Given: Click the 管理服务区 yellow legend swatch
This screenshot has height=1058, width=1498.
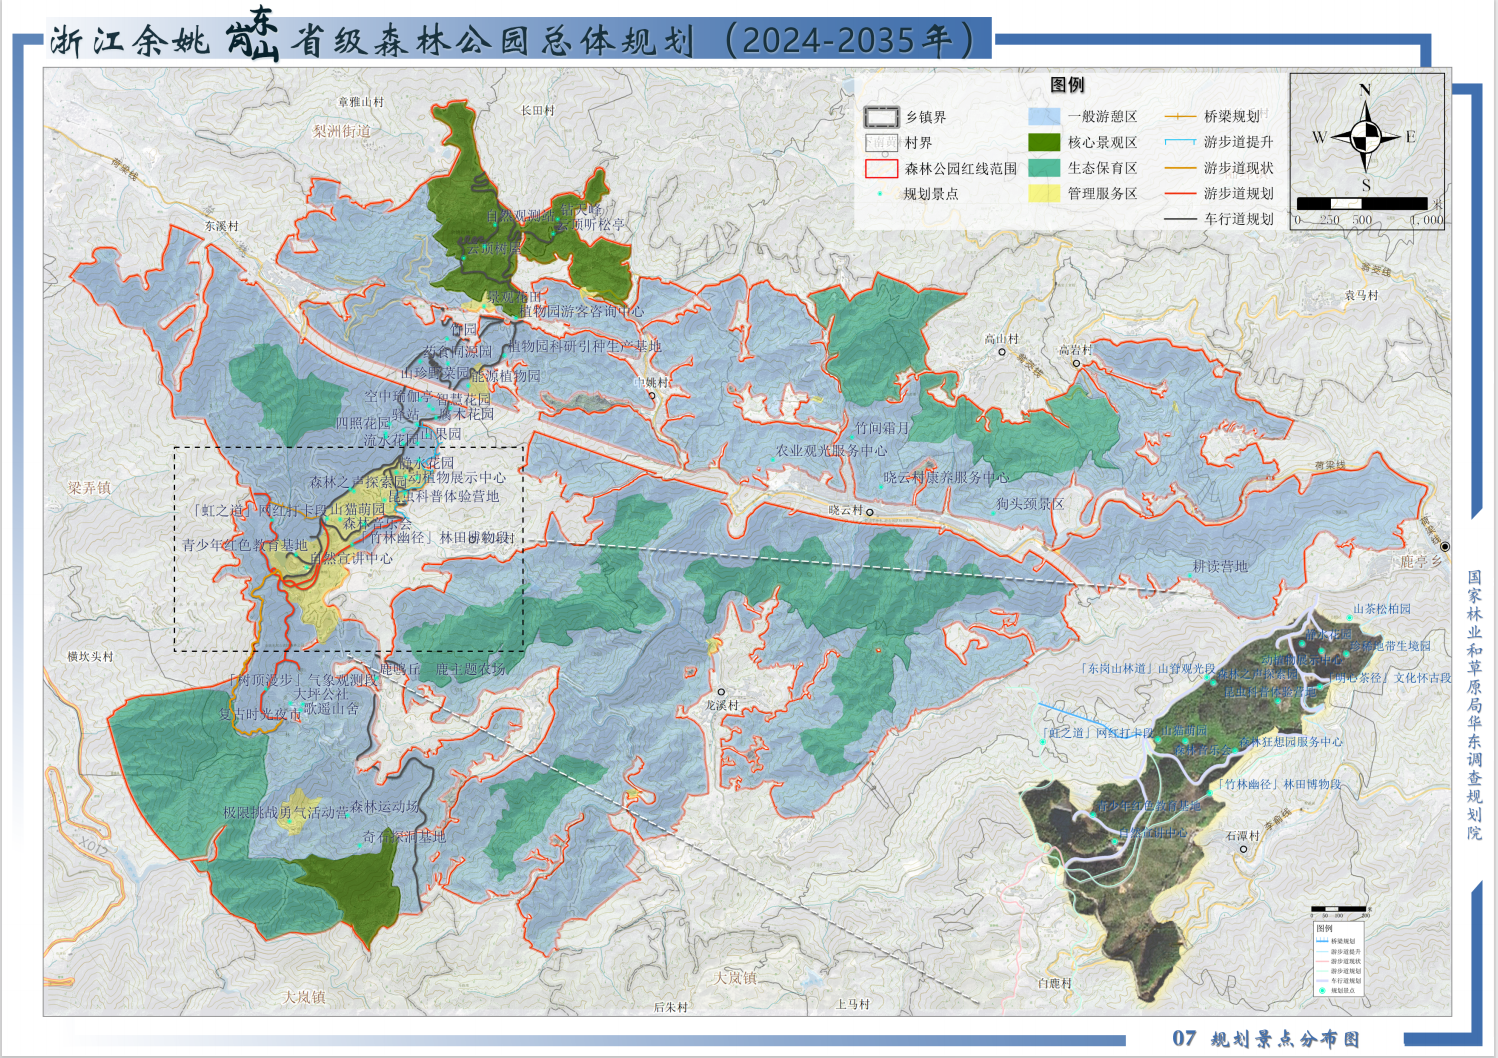Looking at the screenshot, I should click(1044, 193).
